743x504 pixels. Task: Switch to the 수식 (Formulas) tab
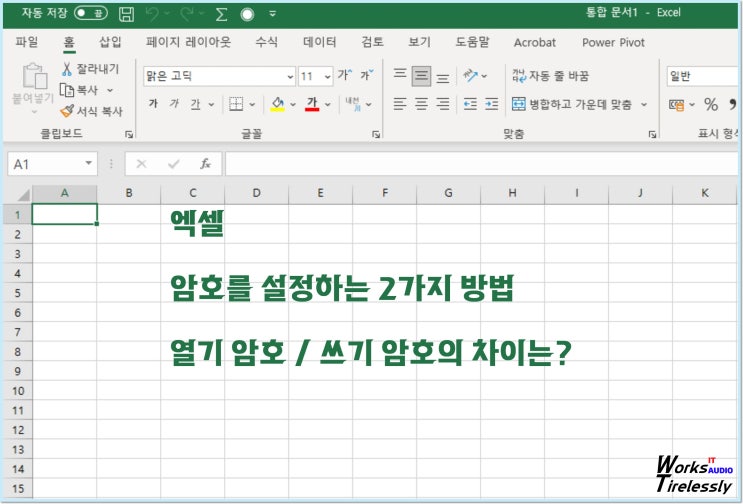[266, 42]
